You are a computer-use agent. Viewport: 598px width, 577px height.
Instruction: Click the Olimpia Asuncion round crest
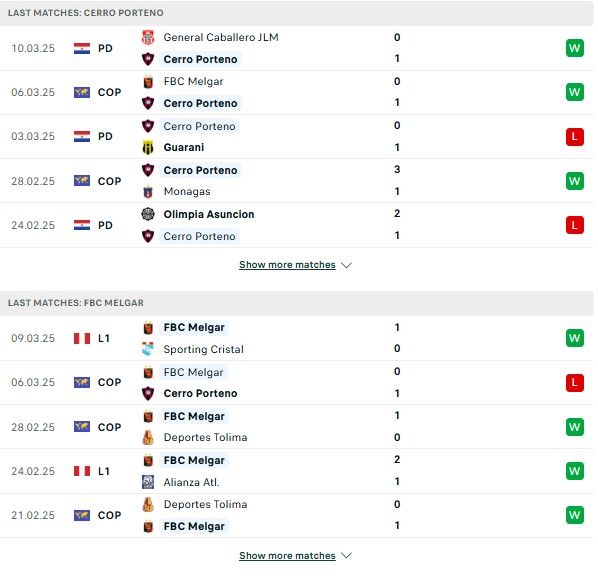click(148, 214)
